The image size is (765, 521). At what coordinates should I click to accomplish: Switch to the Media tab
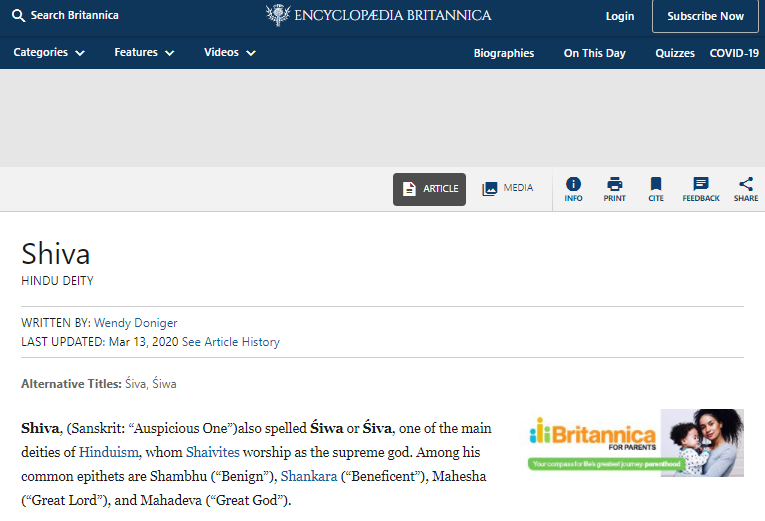click(x=507, y=188)
